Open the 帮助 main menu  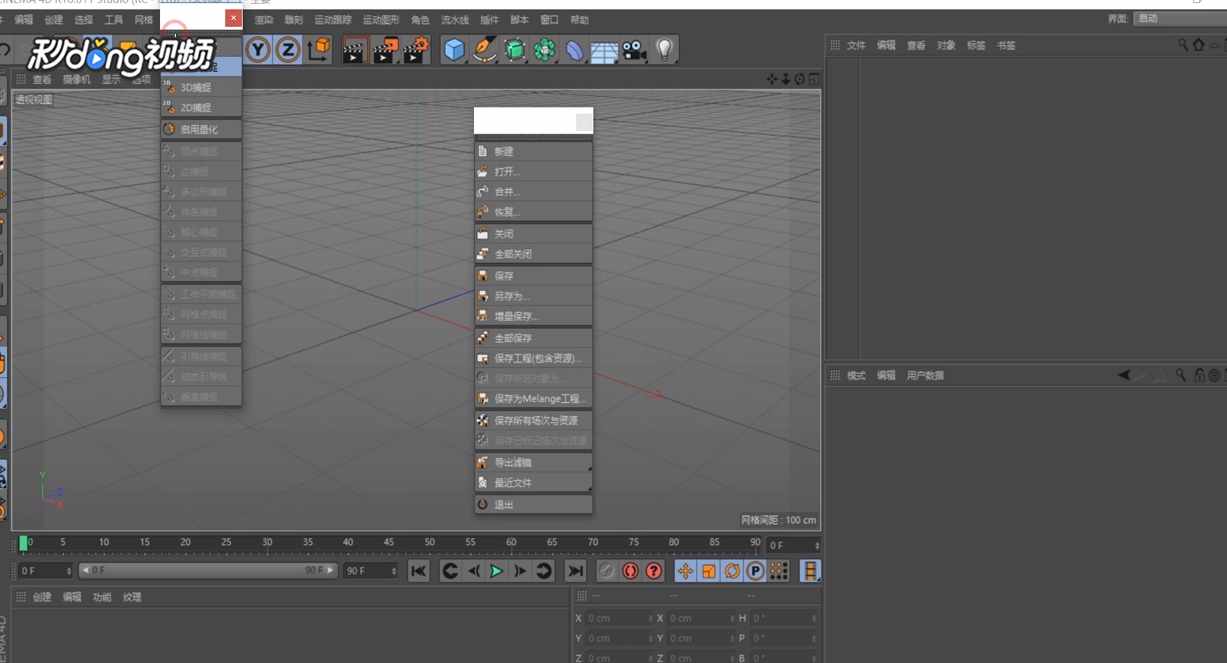579,19
